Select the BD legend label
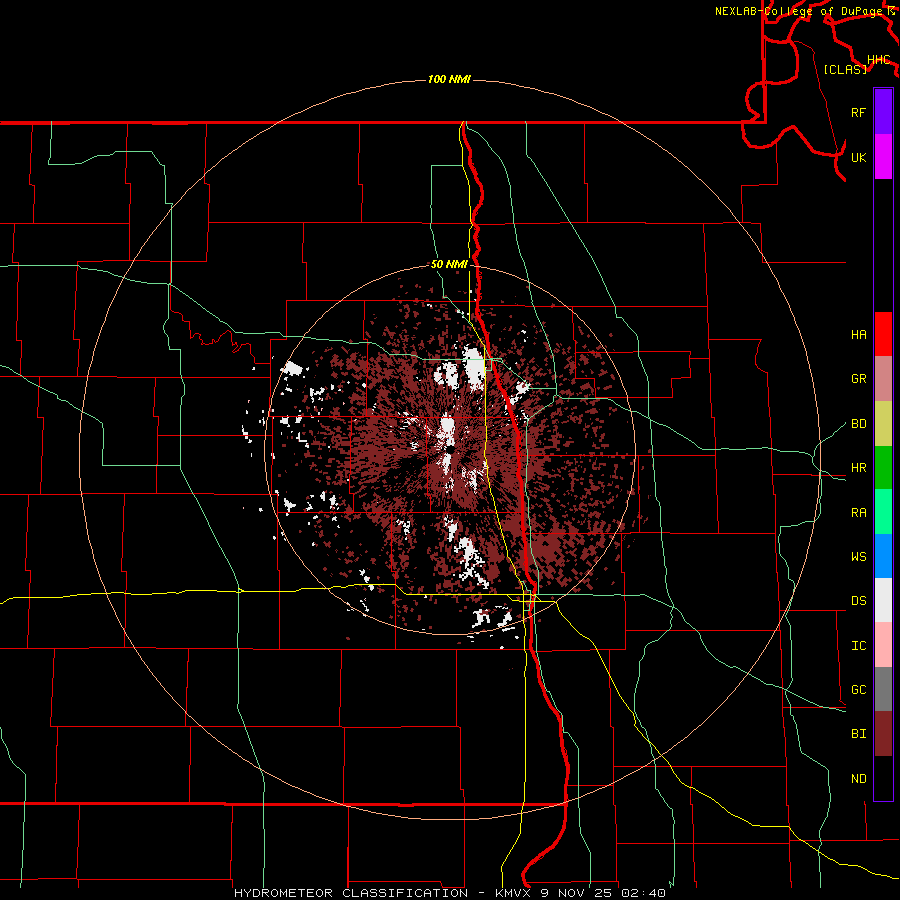The height and width of the screenshot is (900, 900). click(858, 424)
